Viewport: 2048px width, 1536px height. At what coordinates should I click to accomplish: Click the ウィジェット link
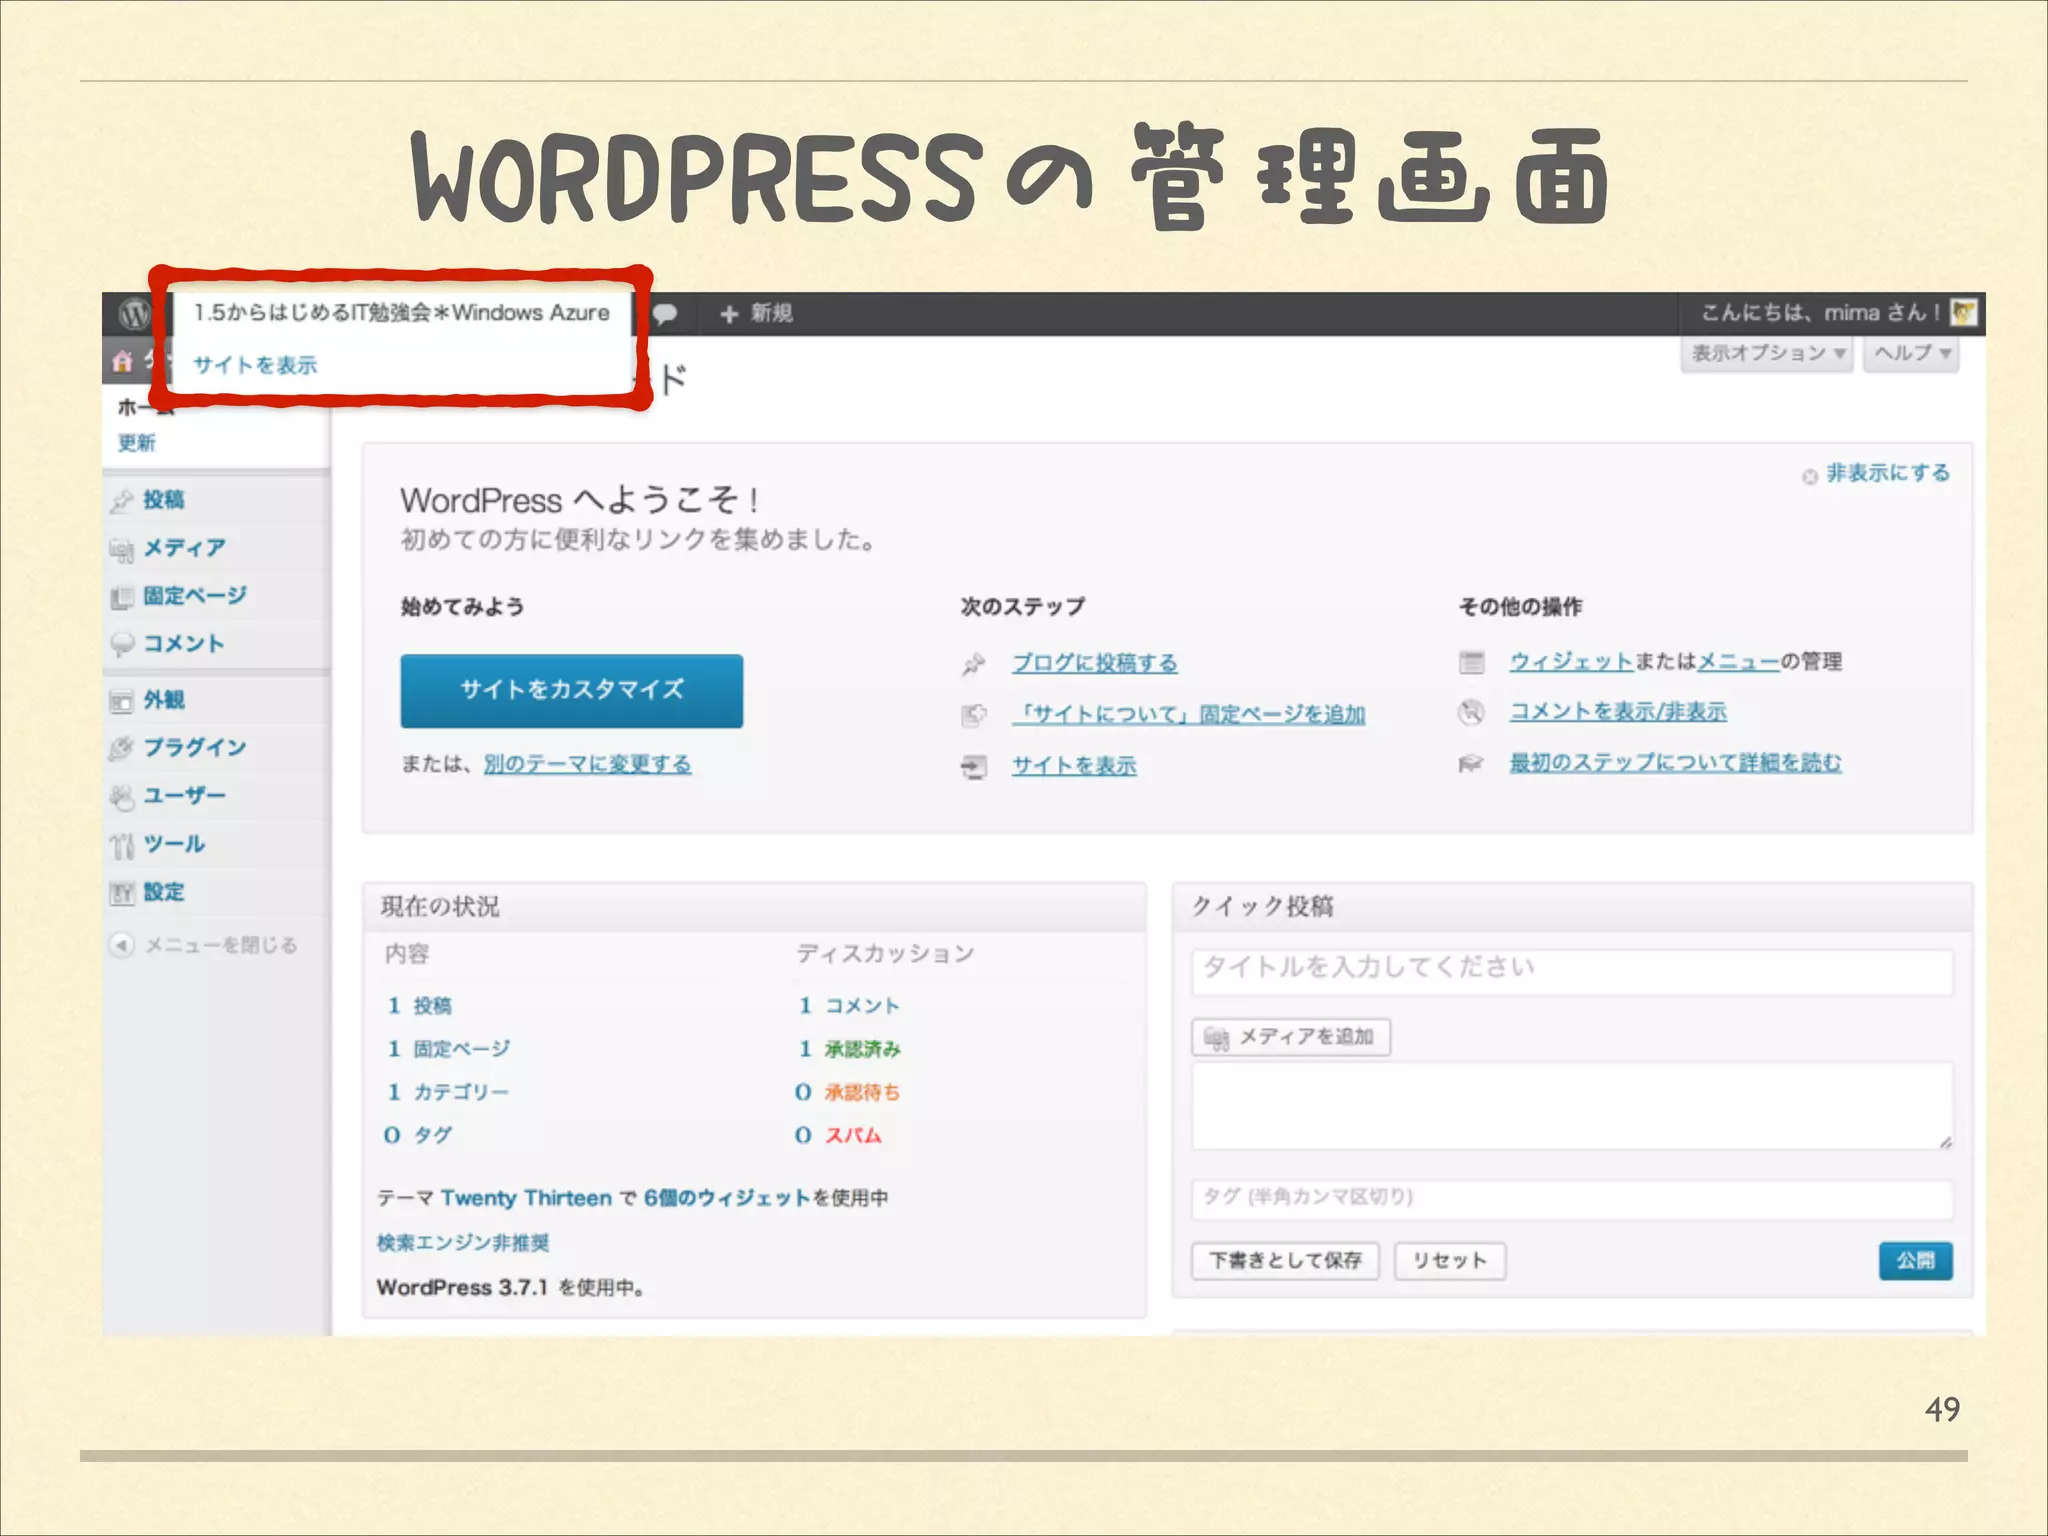[1571, 662]
